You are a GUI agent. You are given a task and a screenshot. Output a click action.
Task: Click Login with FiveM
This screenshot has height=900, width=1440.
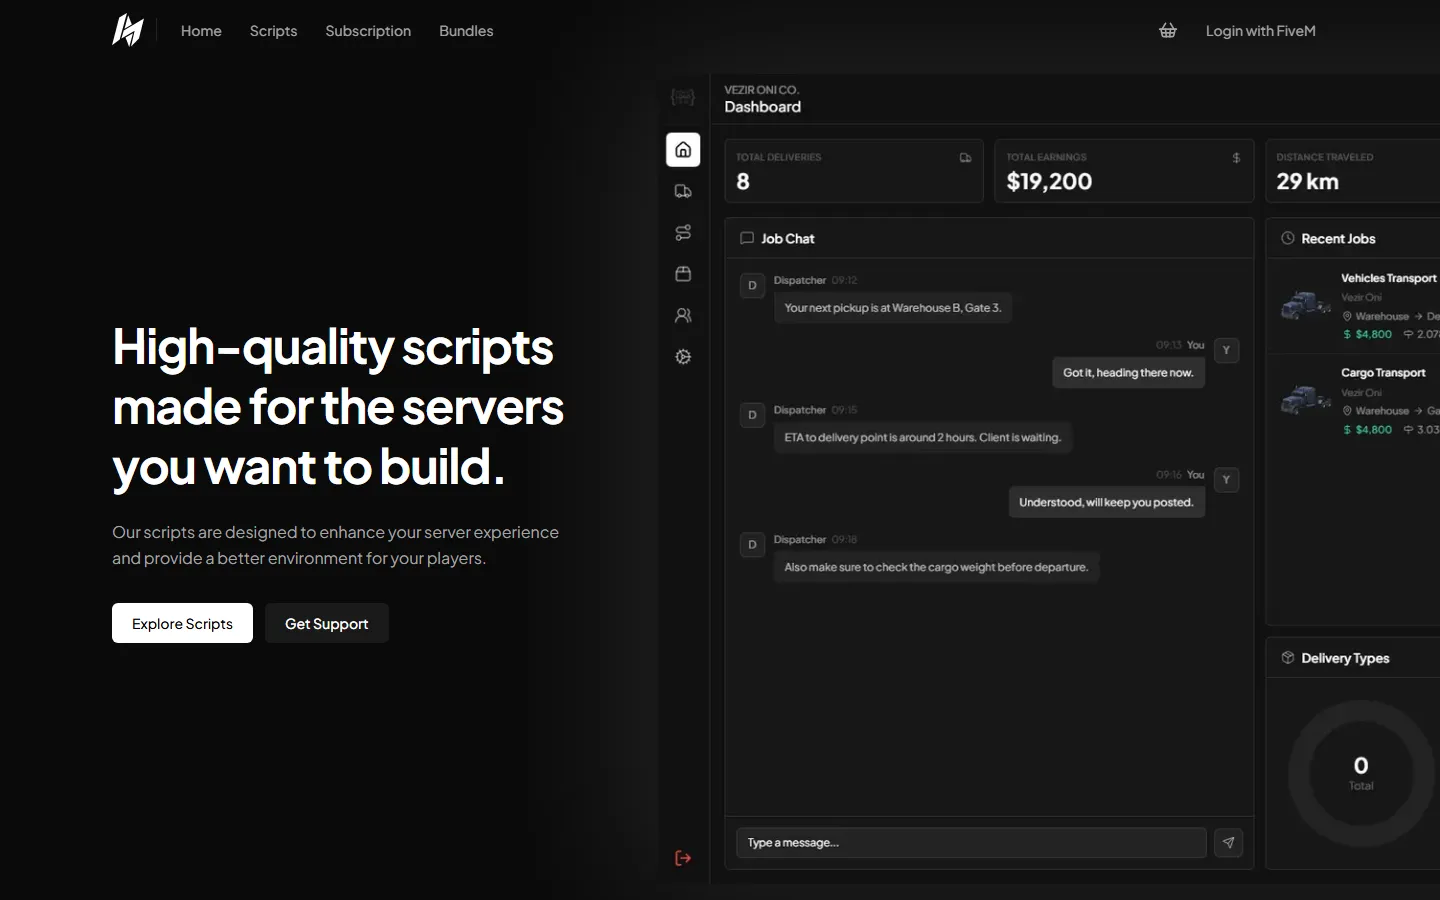coord(1260,31)
